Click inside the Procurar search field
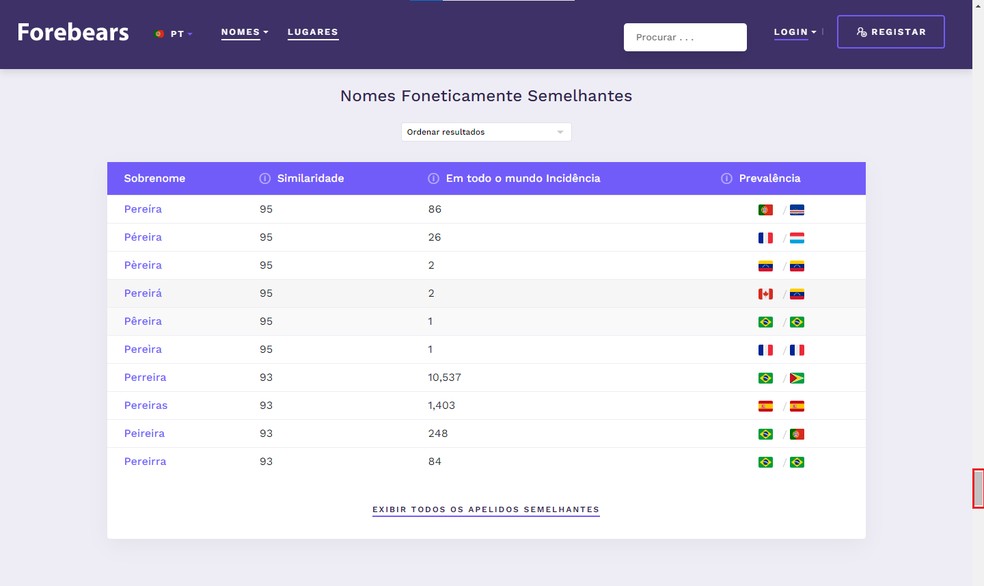984x586 pixels. pos(684,37)
